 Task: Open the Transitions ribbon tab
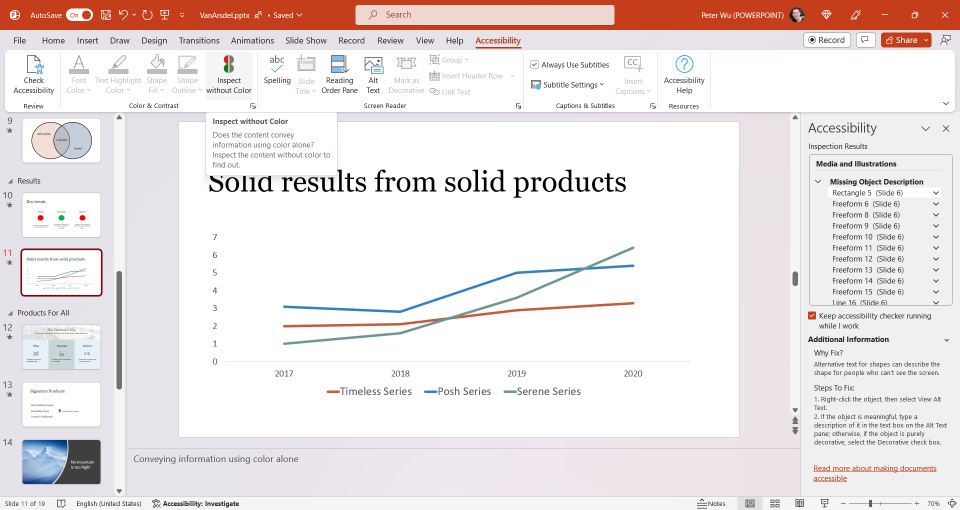(199, 40)
